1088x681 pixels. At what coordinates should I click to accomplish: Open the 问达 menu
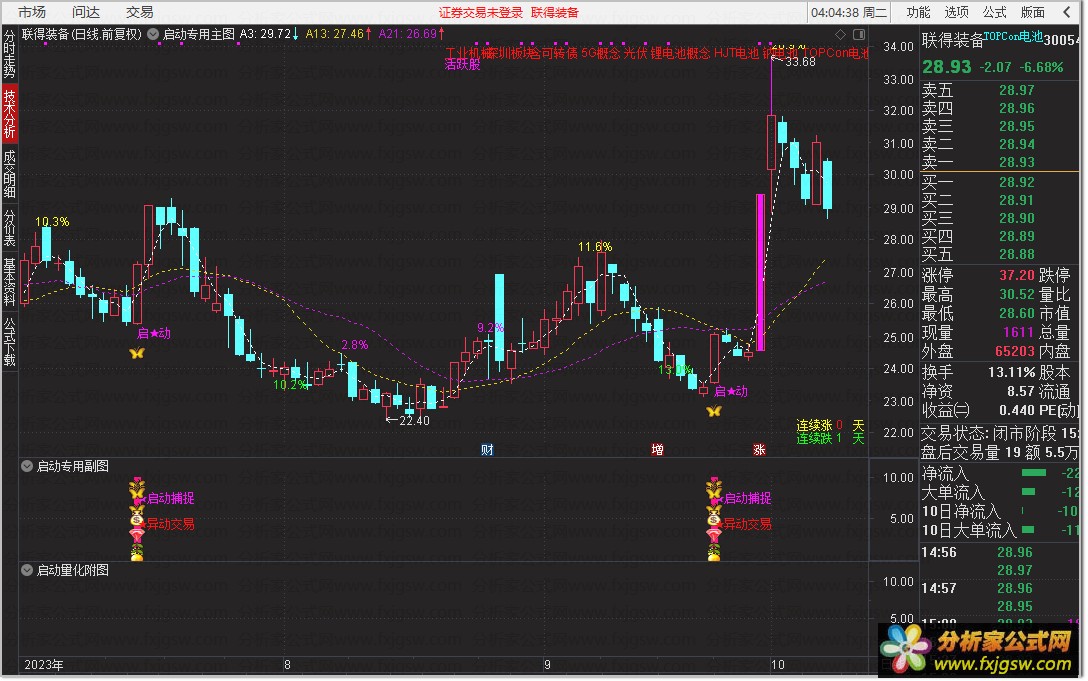[85, 12]
